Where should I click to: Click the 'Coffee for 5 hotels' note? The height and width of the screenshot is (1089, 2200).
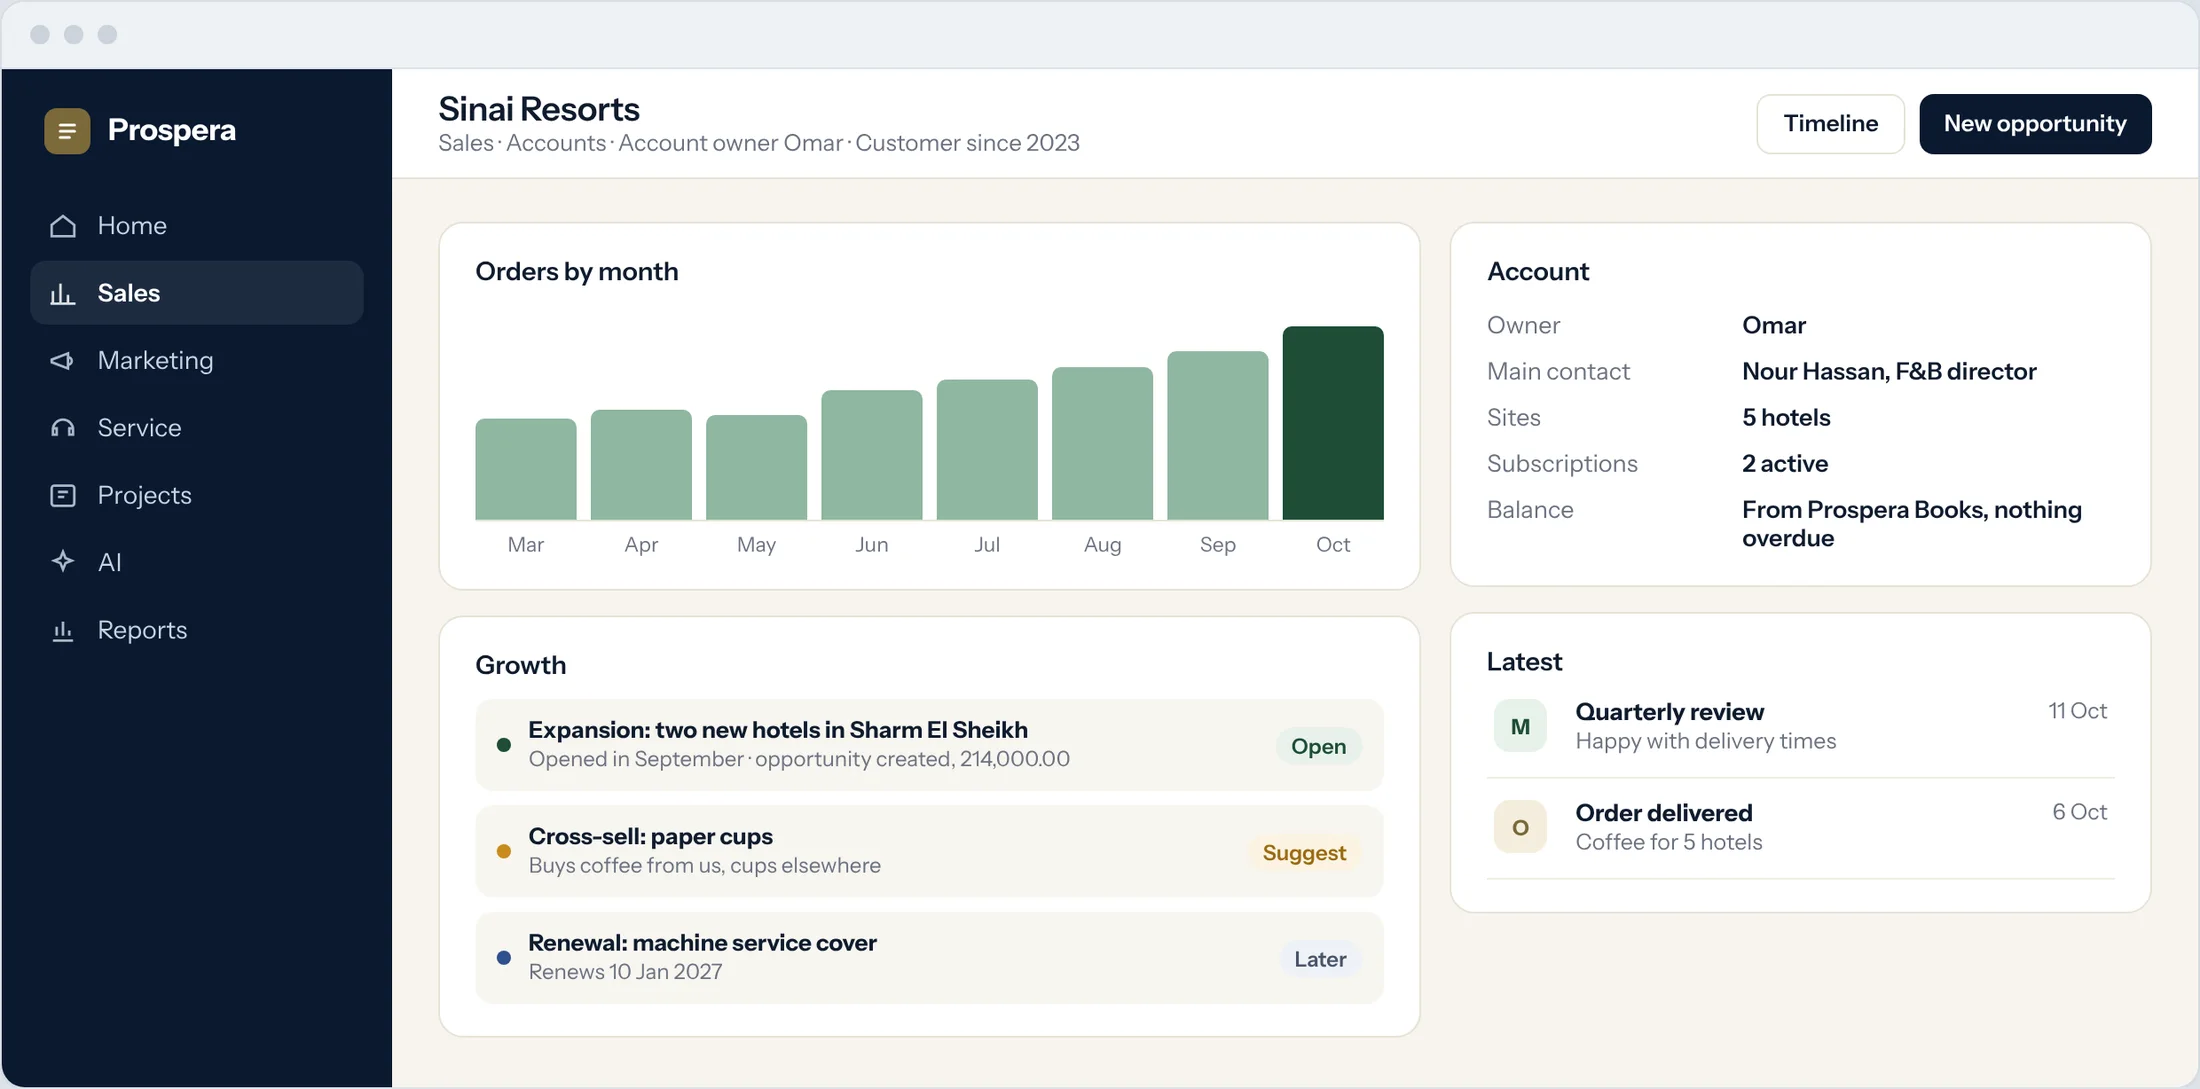tap(1669, 842)
